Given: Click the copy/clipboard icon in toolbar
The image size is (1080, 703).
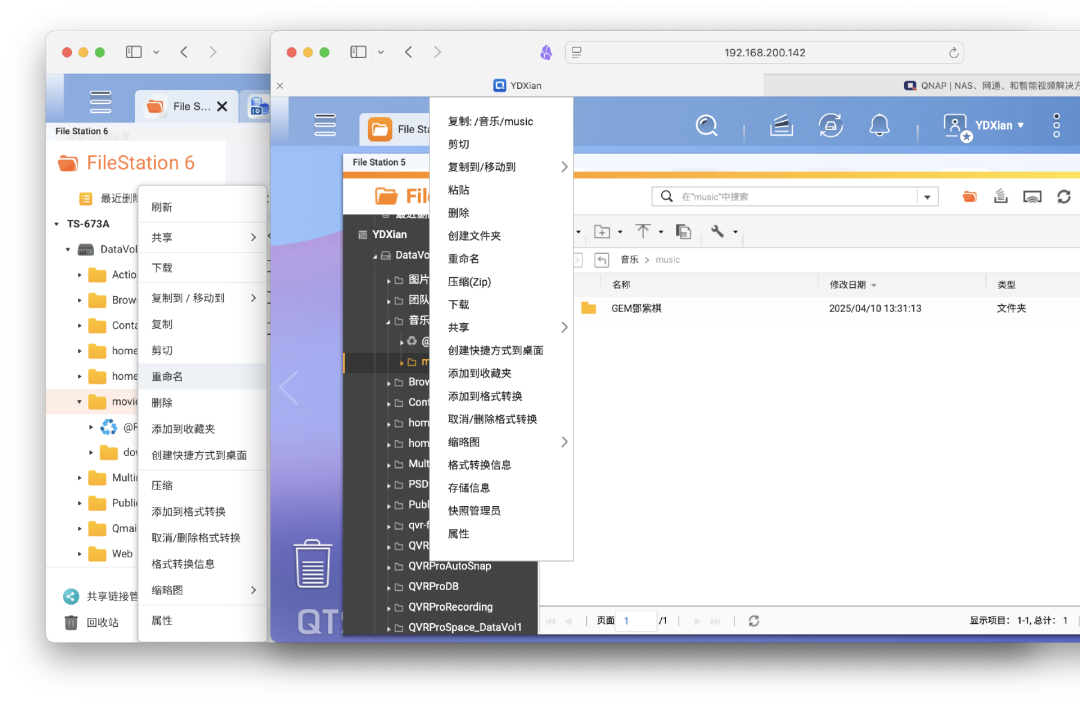Looking at the screenshot, I should pos(684,231).
